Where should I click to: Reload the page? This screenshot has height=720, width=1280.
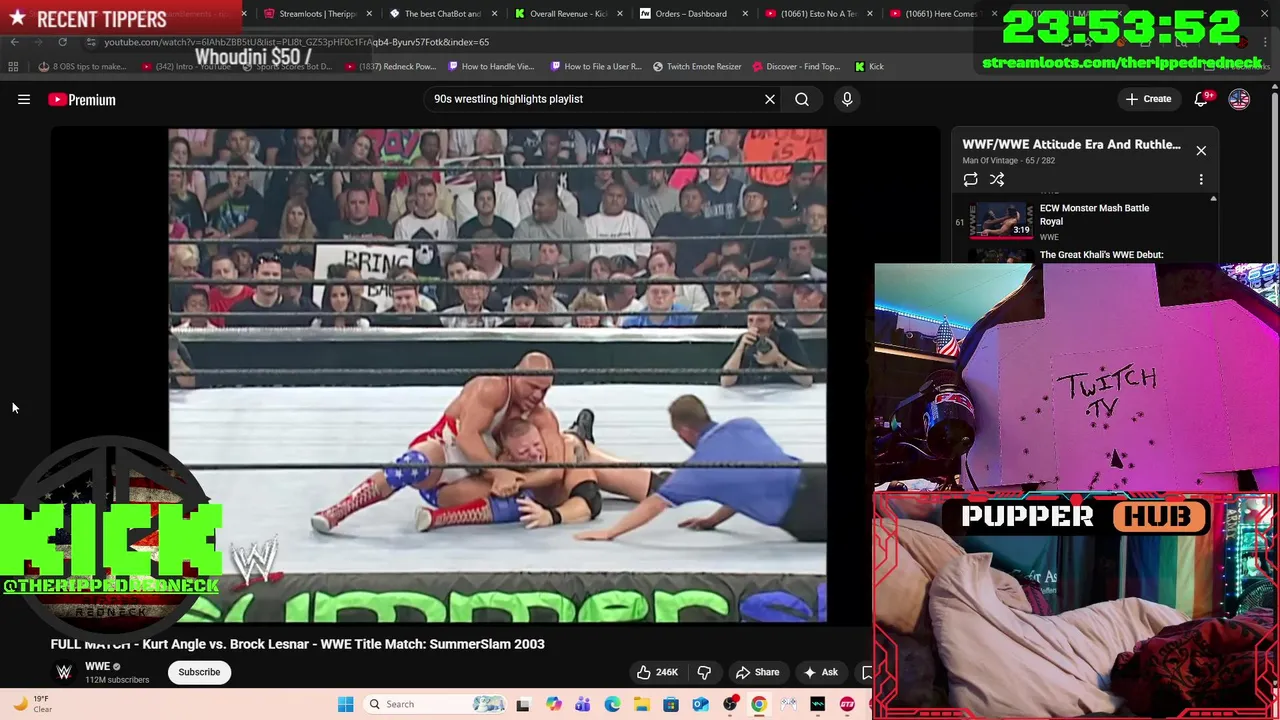tap(62, 42)
